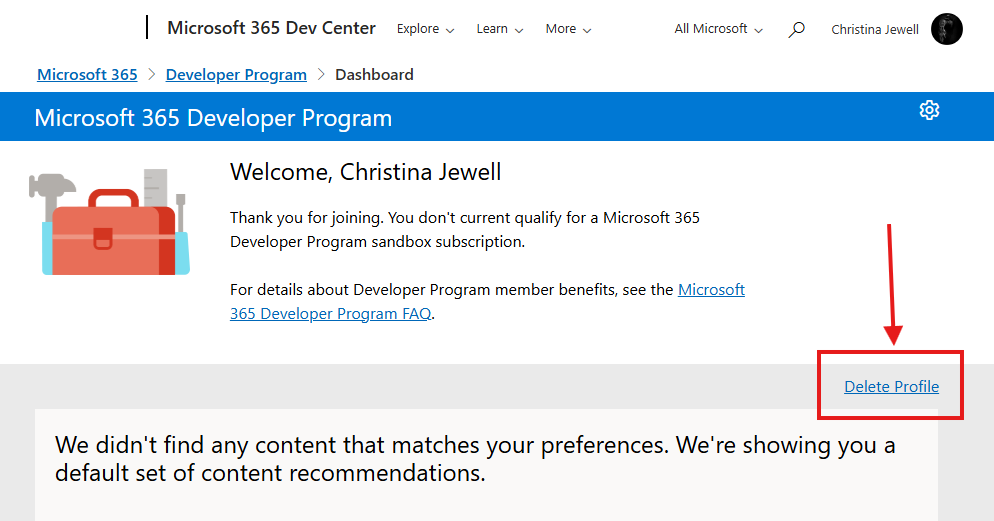Click the red annotation arrow

tap(892, 285)
